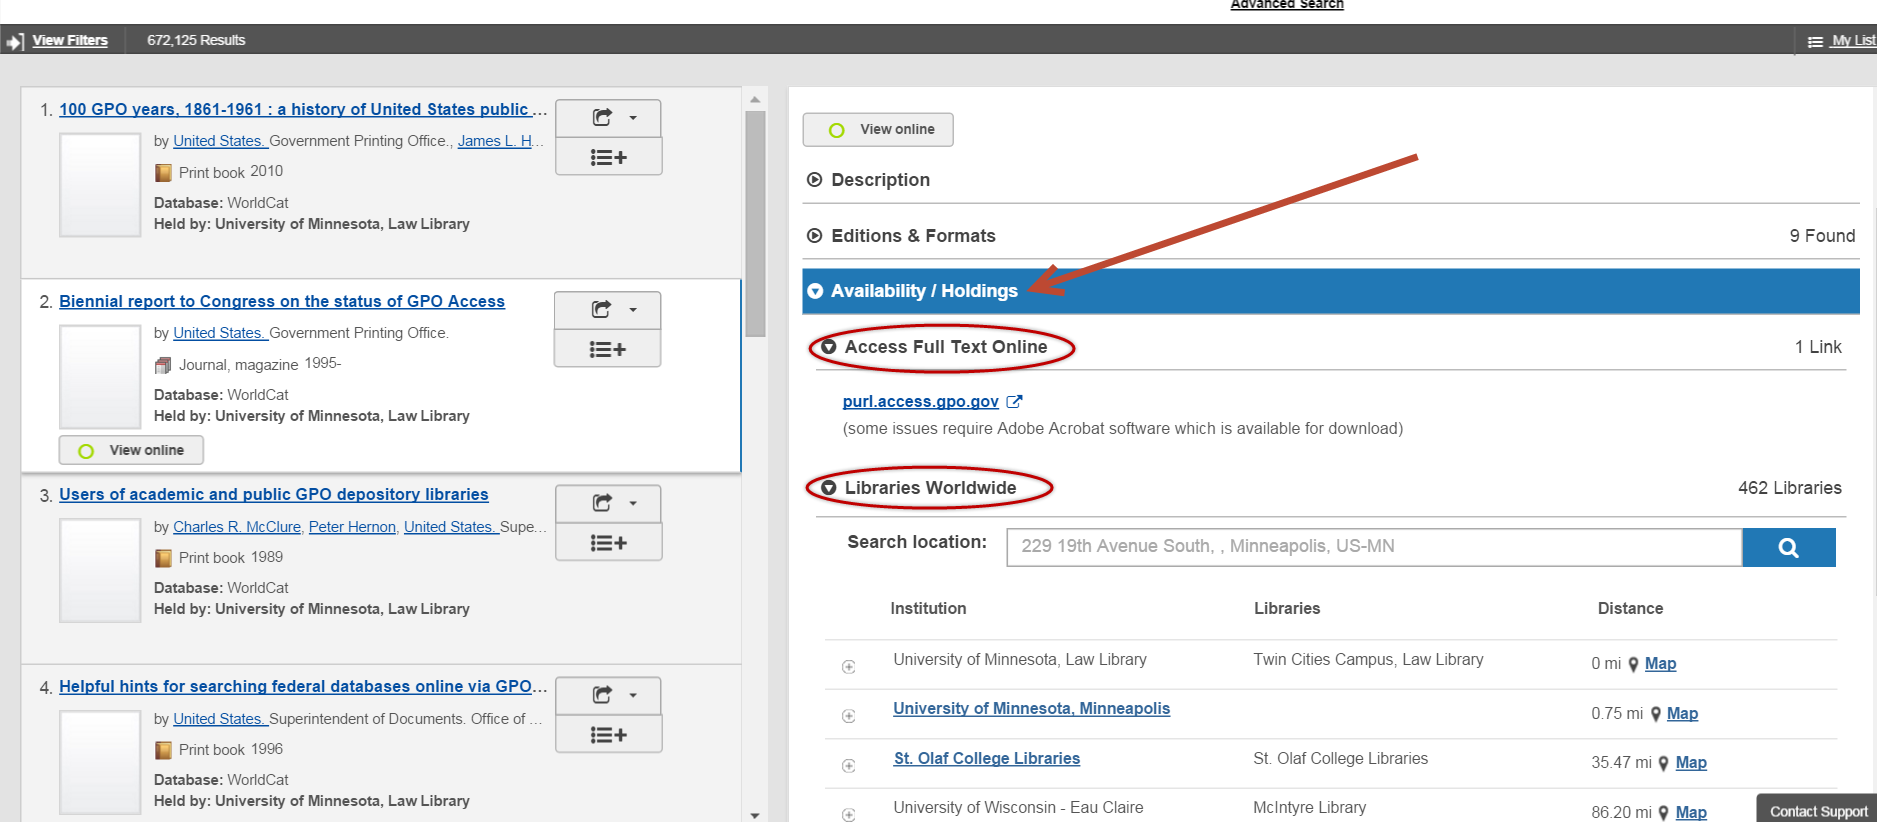Click Contact Support button
The height and width of the screenshot is (822, 1877).
pos(1818,810)
